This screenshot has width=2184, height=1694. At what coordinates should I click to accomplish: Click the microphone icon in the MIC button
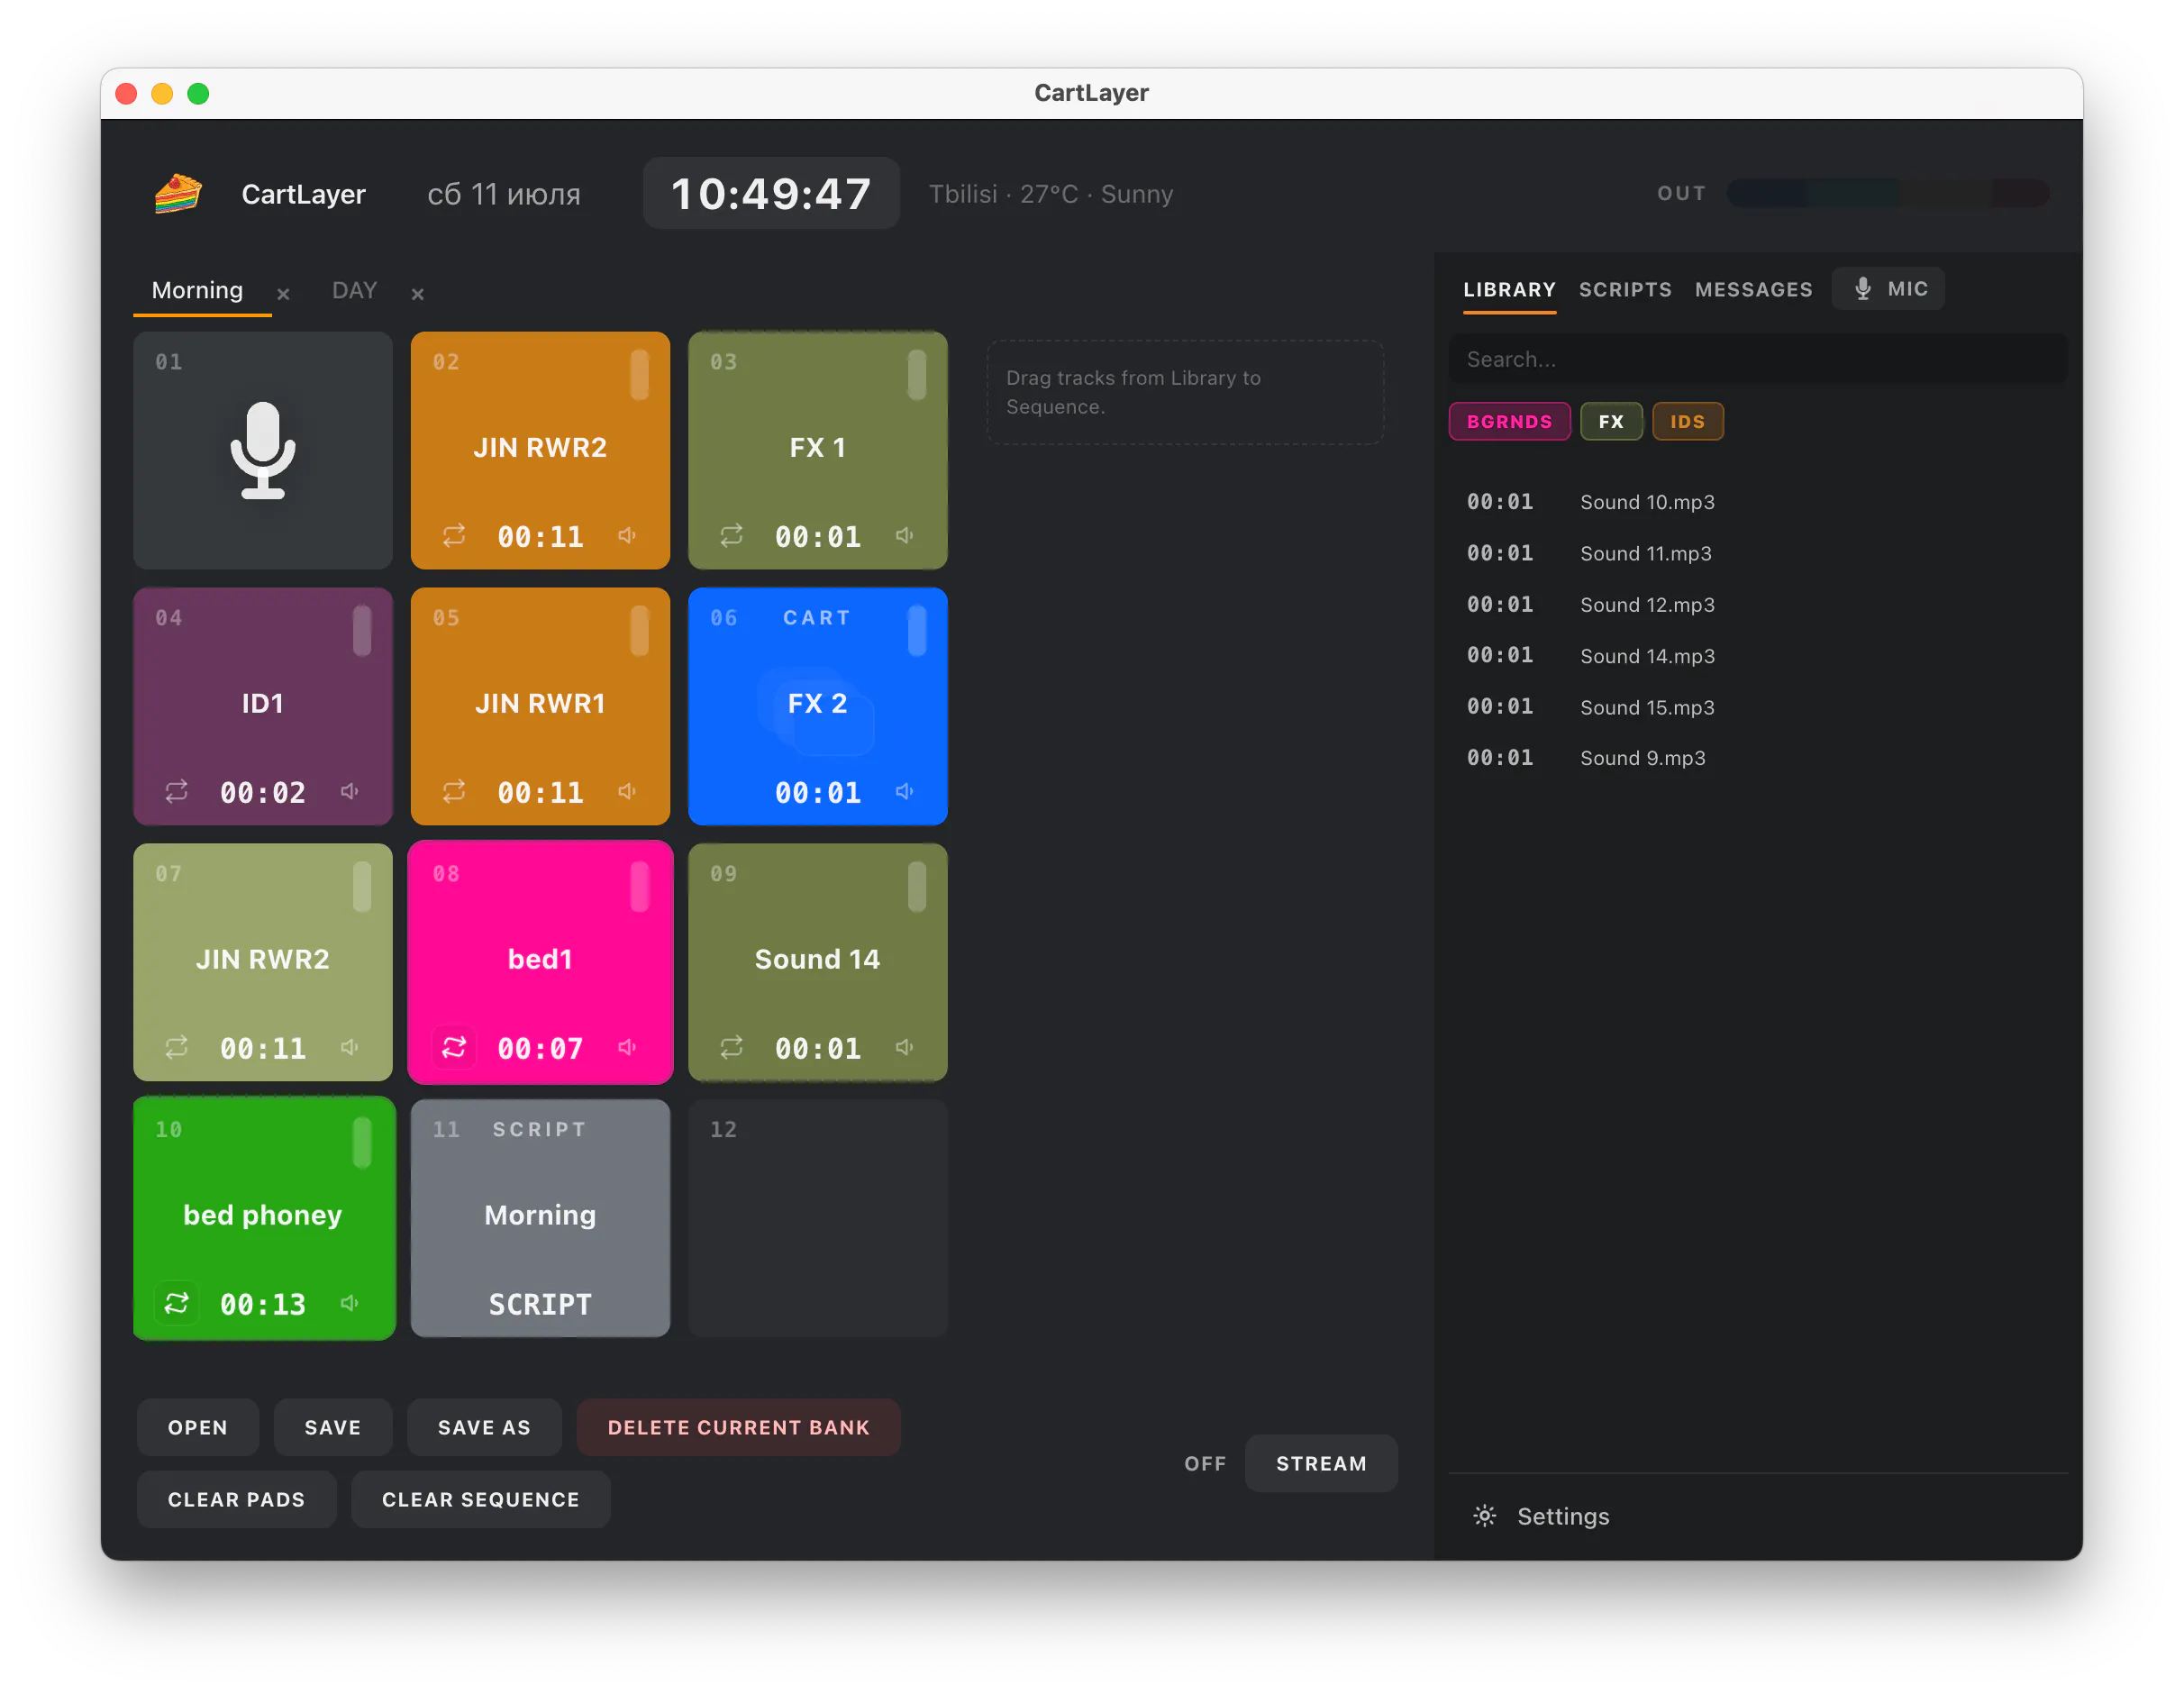tap(1863, 289)
